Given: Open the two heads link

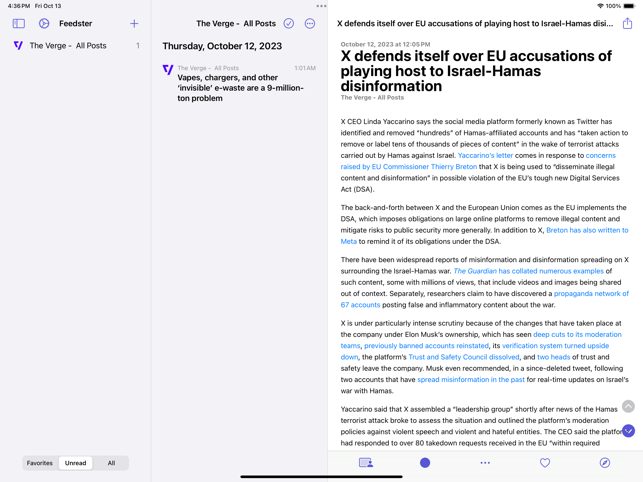Looking at the screenshot, I should tap(553, 357).
